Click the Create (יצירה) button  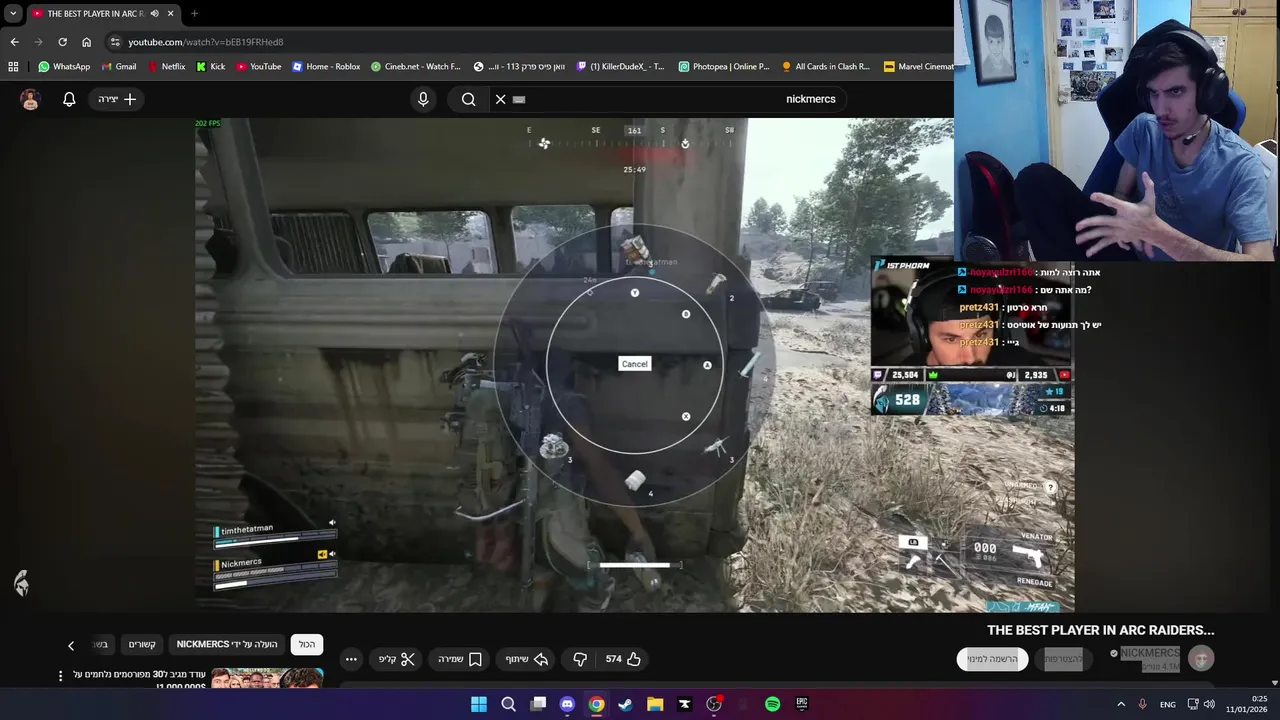pyautogui.click(x=117, y=99)
